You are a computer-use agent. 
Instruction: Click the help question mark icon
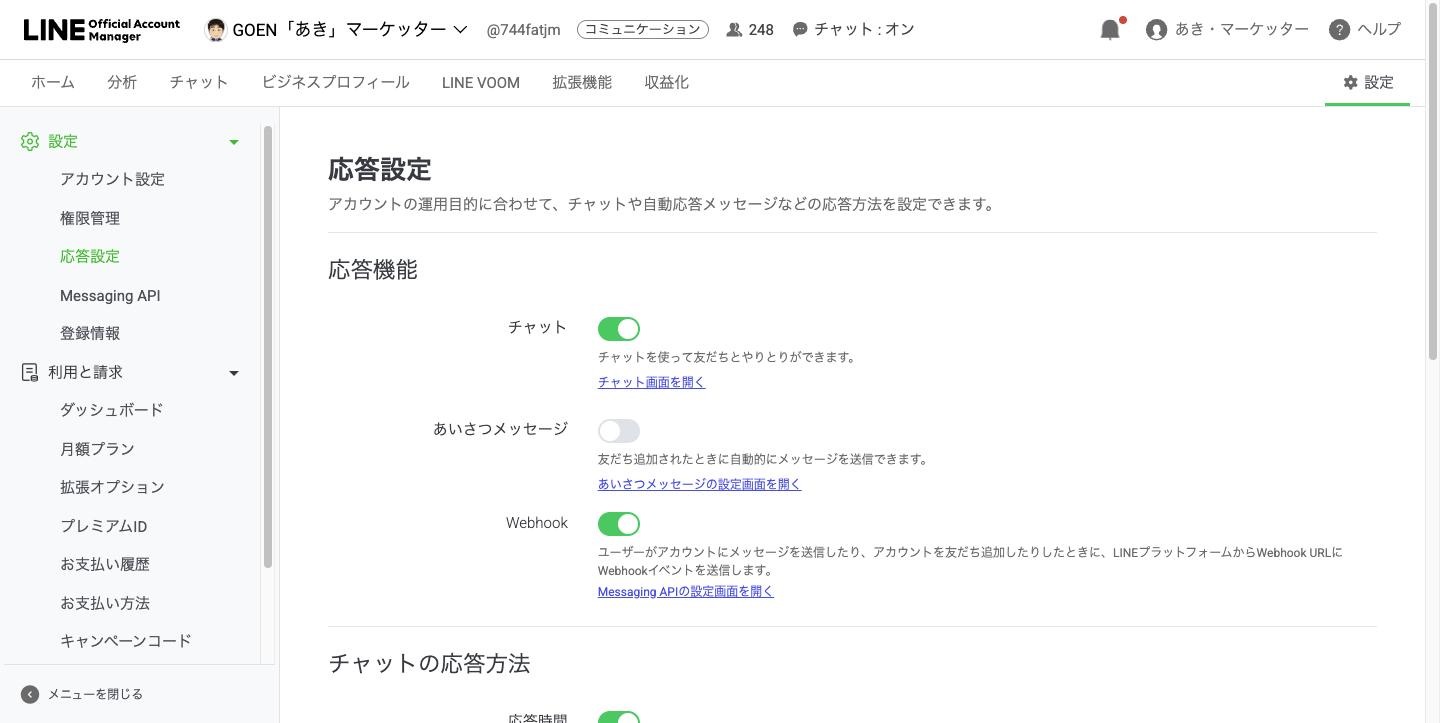(1340, 30)
